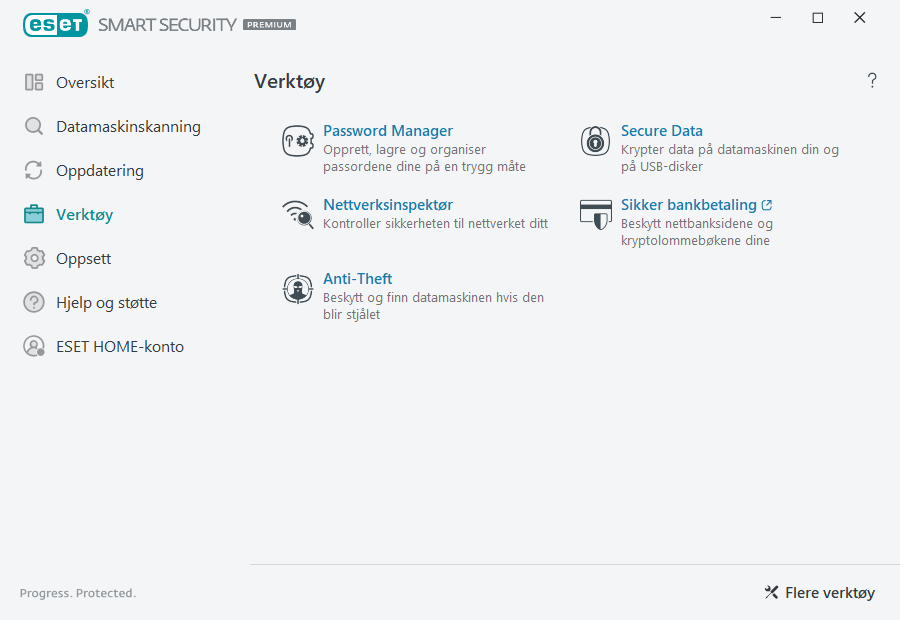Click the Anti-Theft person icon
This screenshot has width=900, height=620.
point(298,288)
